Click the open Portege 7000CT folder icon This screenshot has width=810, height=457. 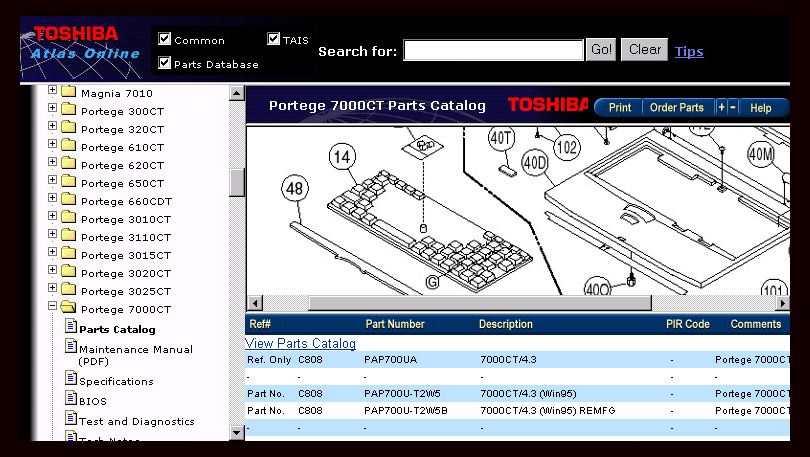[68, 308]
